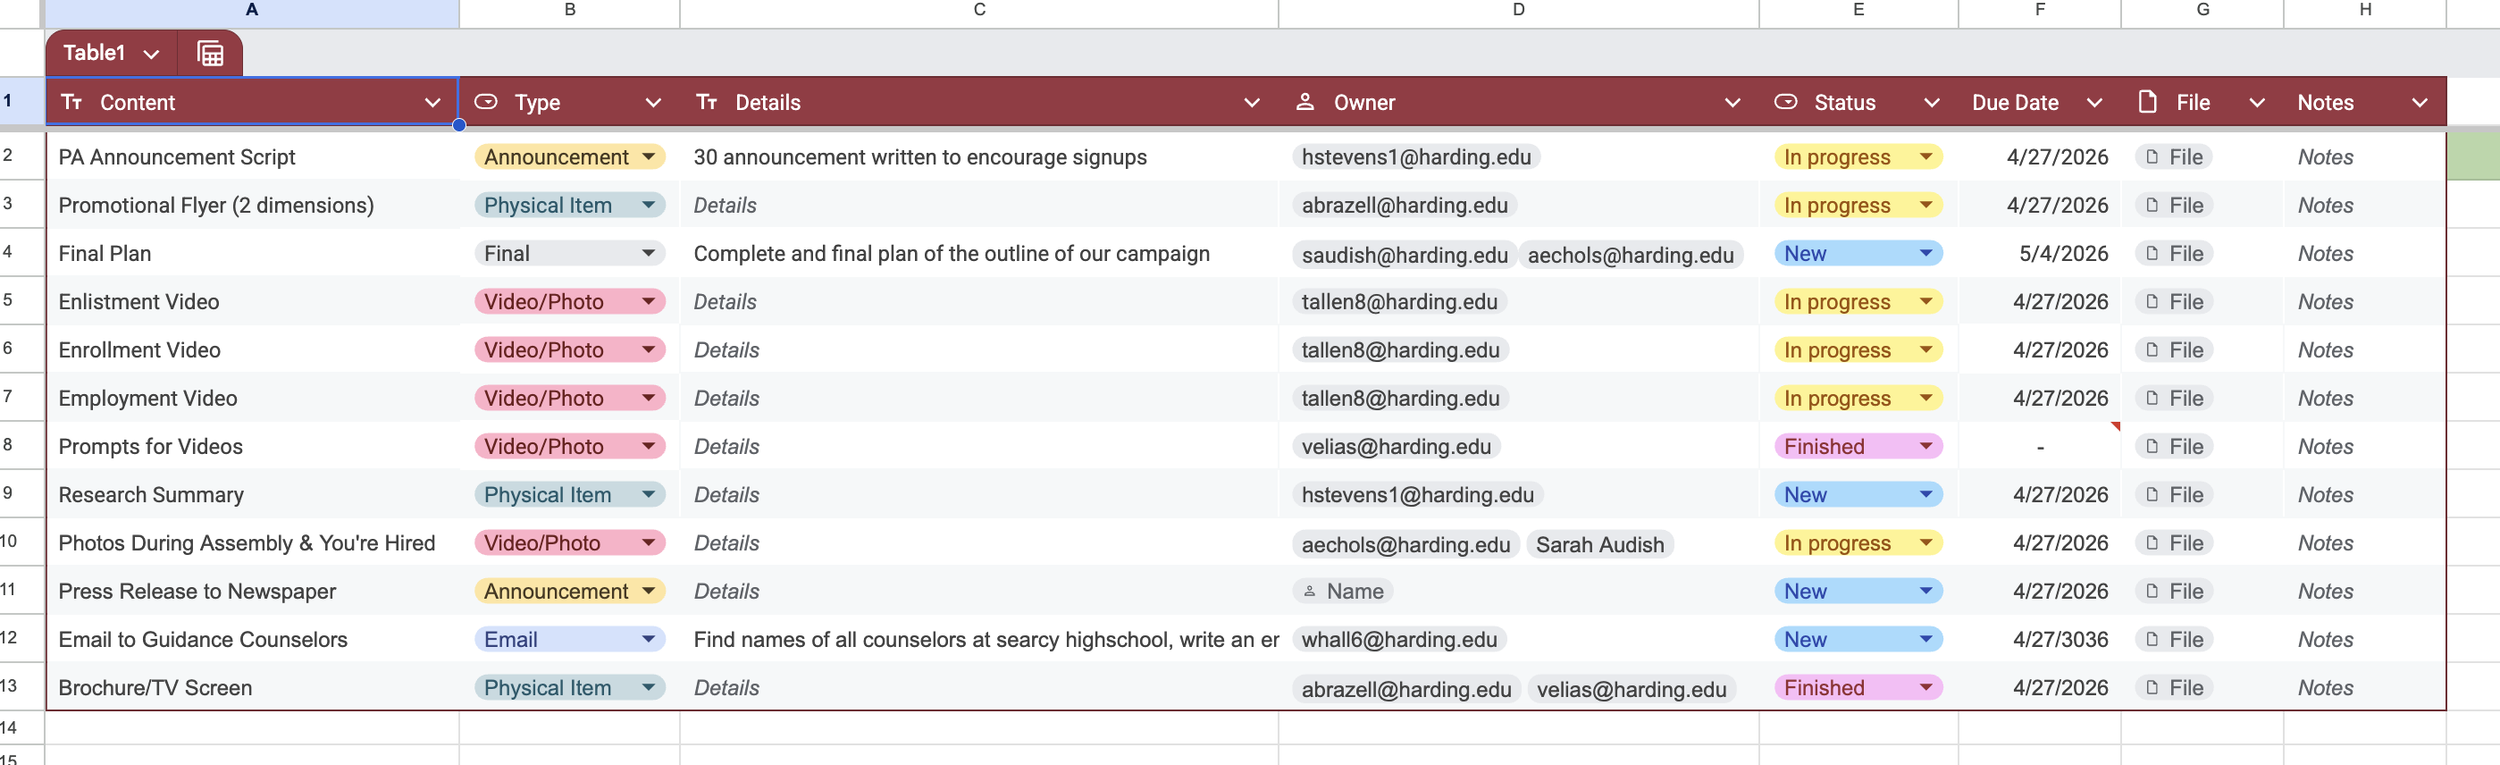The height and width of the screenshot is (765, 2500).
Task: Change the New status for Final Plan
Action: 1858,254
